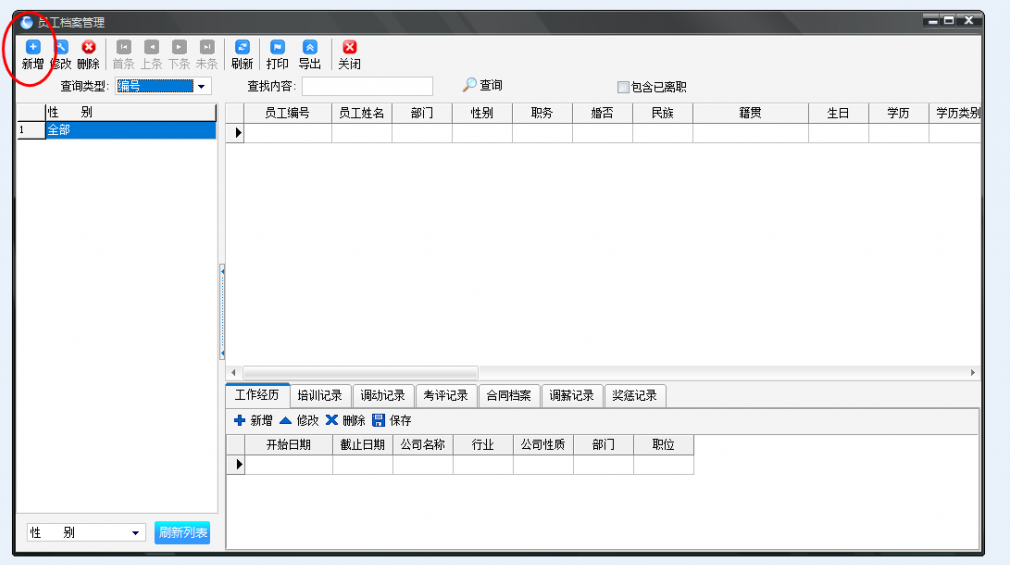
Task: Export data with the 导出 icon
Action: tap(310, 47)
